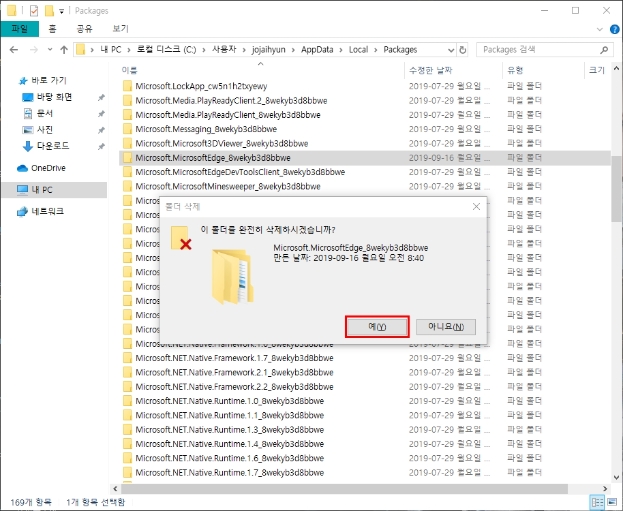Open the 공유 ribbon tab

click(84, 29)
